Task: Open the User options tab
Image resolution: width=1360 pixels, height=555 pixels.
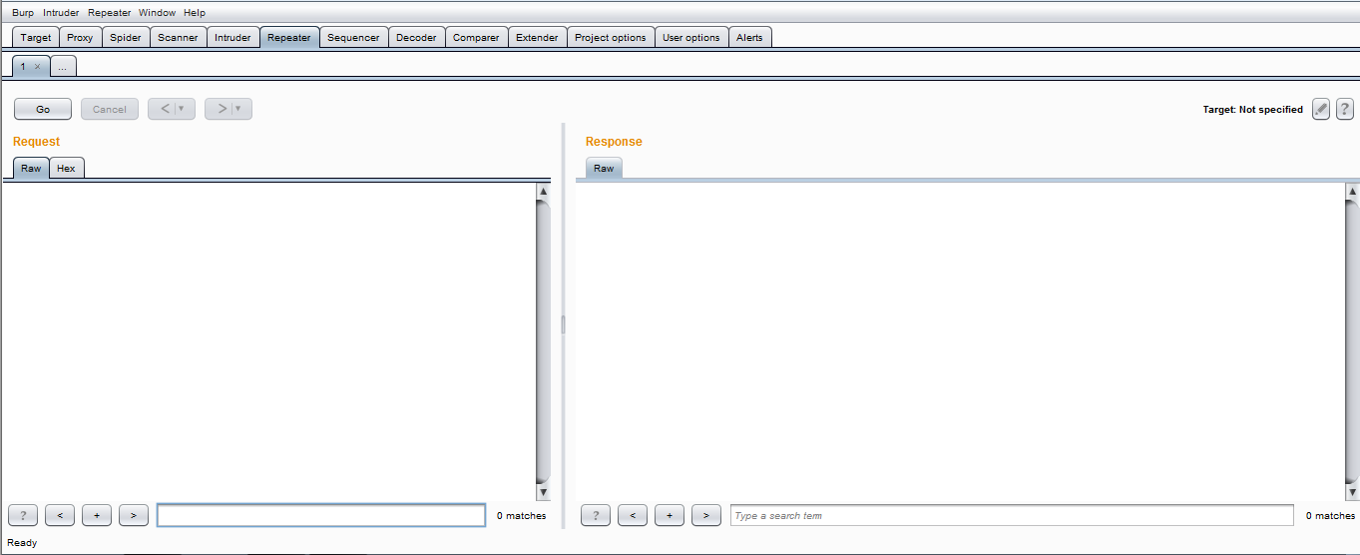Action: 691,37
